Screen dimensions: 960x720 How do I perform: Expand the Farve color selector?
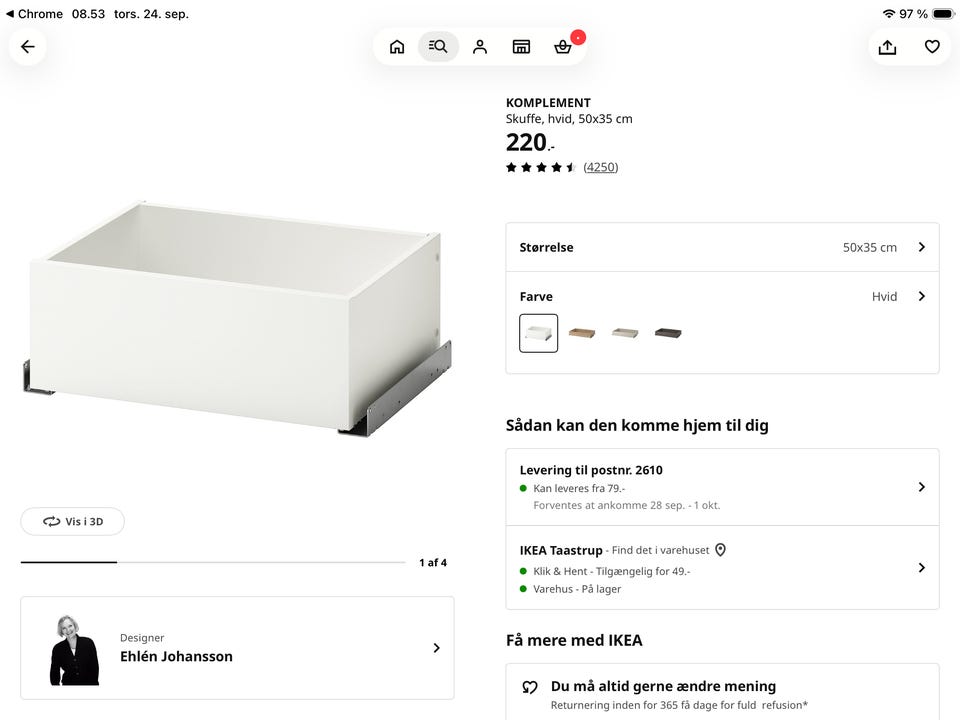pyautogui.click(x=722, y=296)
